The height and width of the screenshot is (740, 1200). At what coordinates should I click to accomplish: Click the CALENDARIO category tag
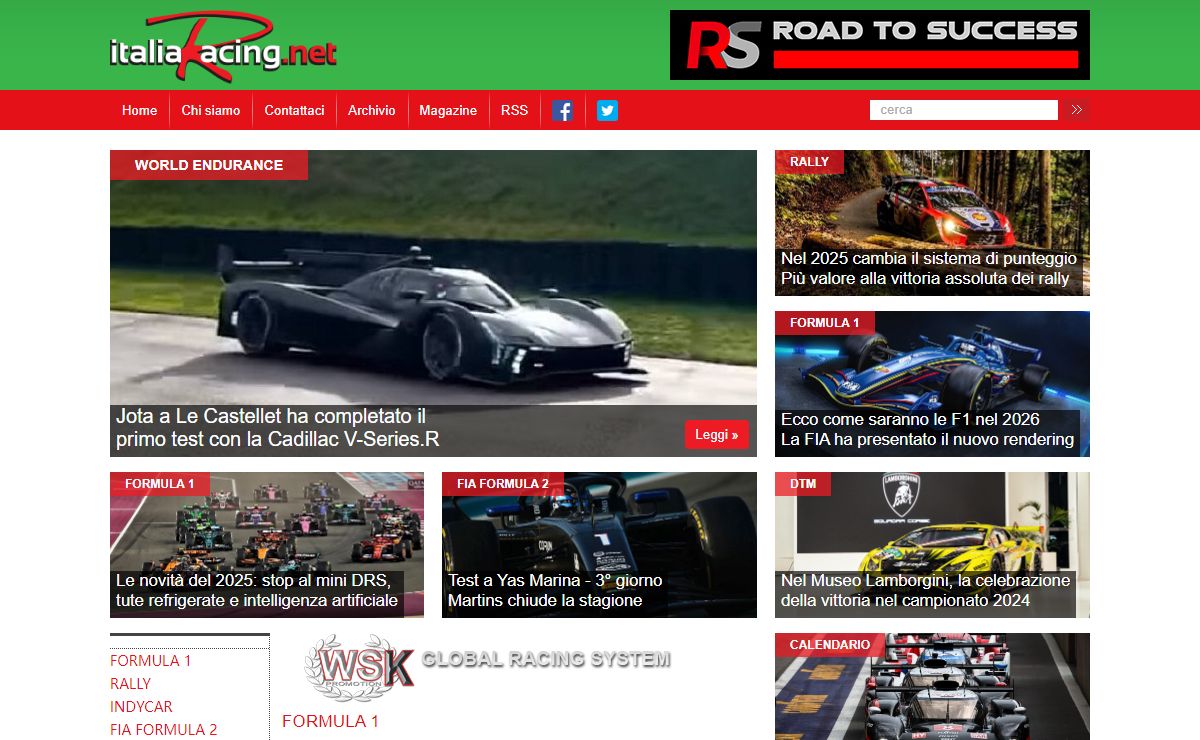[830, 645]
